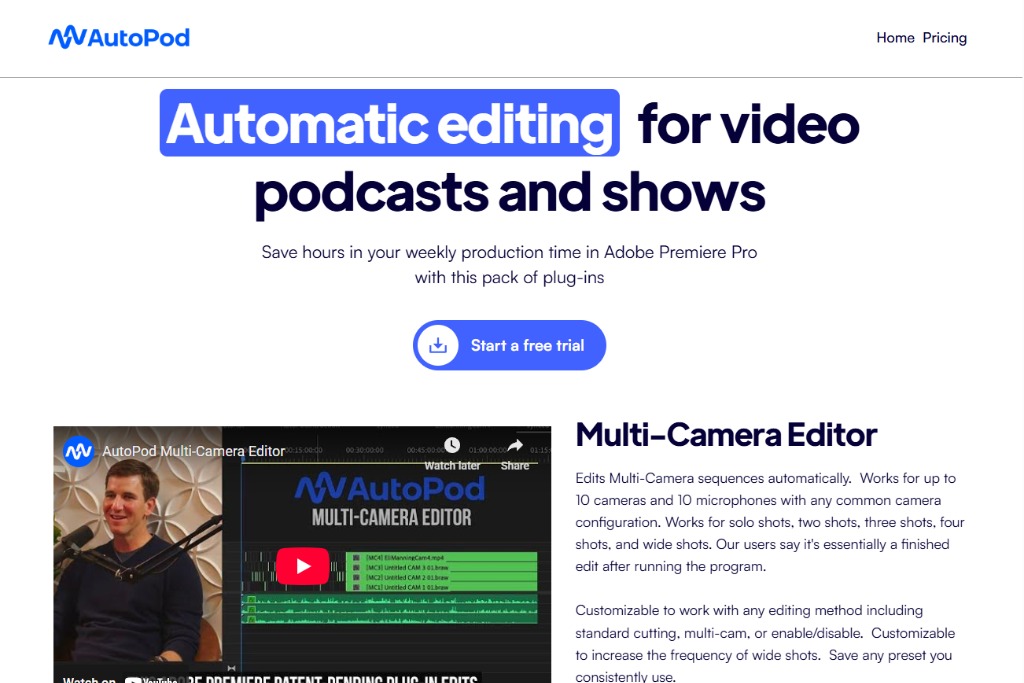Screen dimensions: 1024x683
Task: Click the Share label next to the arrow
Action: click(x=513, y=466)
